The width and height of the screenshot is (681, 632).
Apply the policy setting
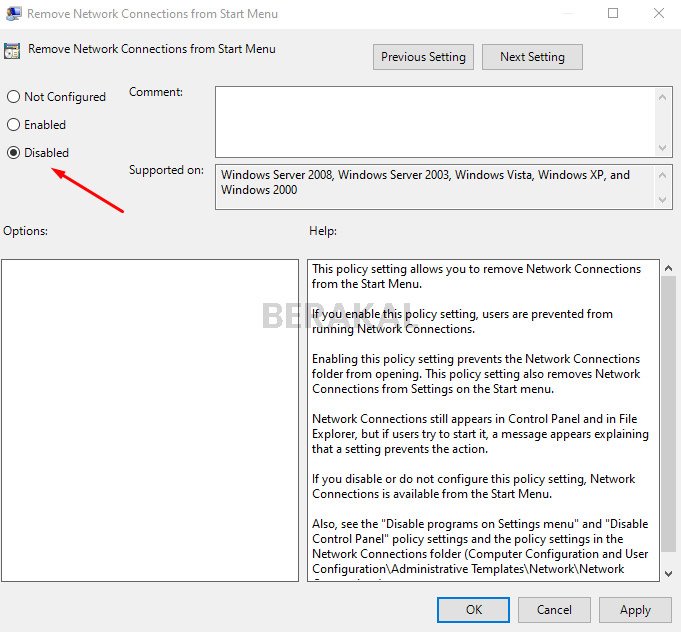point(635,610)
